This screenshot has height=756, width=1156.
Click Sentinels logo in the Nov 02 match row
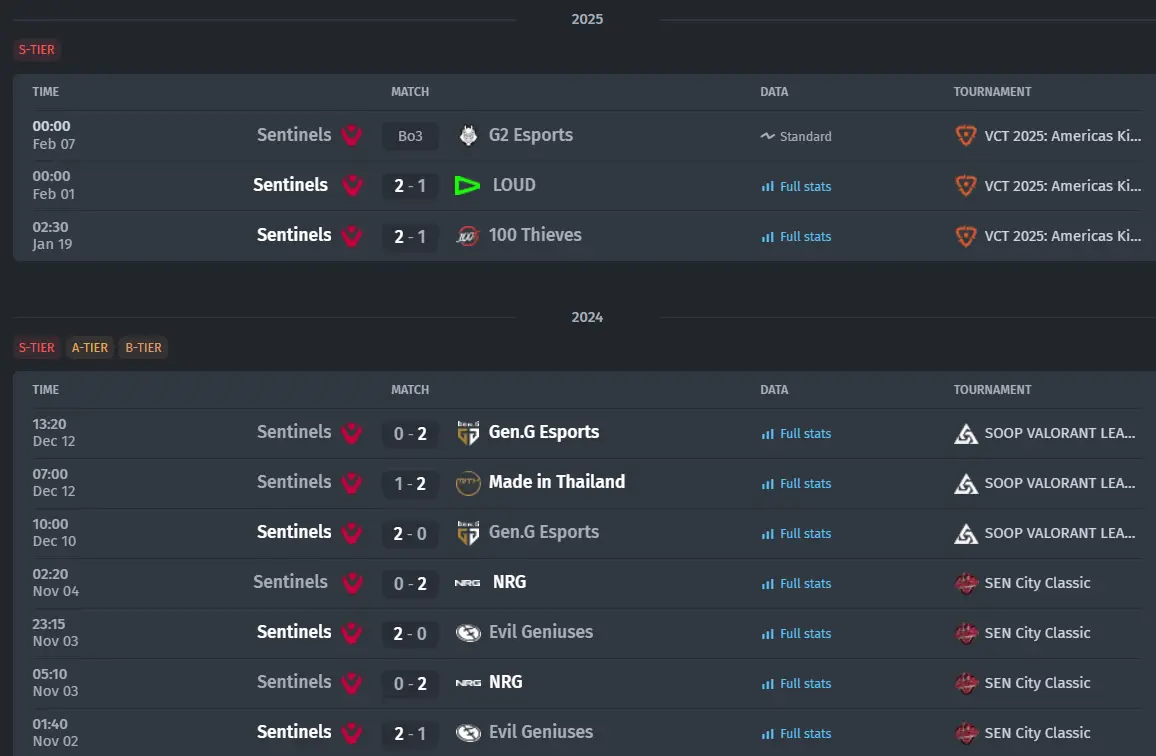pyautogui.click(x=352, y=733)
